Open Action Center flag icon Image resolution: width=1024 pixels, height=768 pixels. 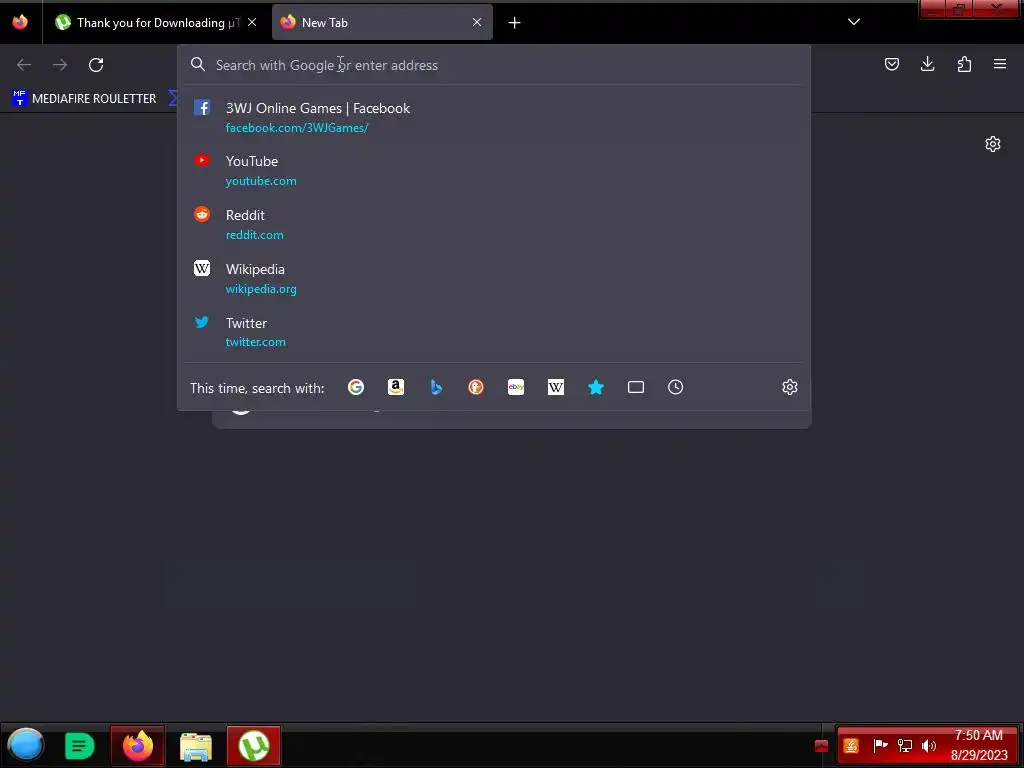880,745
